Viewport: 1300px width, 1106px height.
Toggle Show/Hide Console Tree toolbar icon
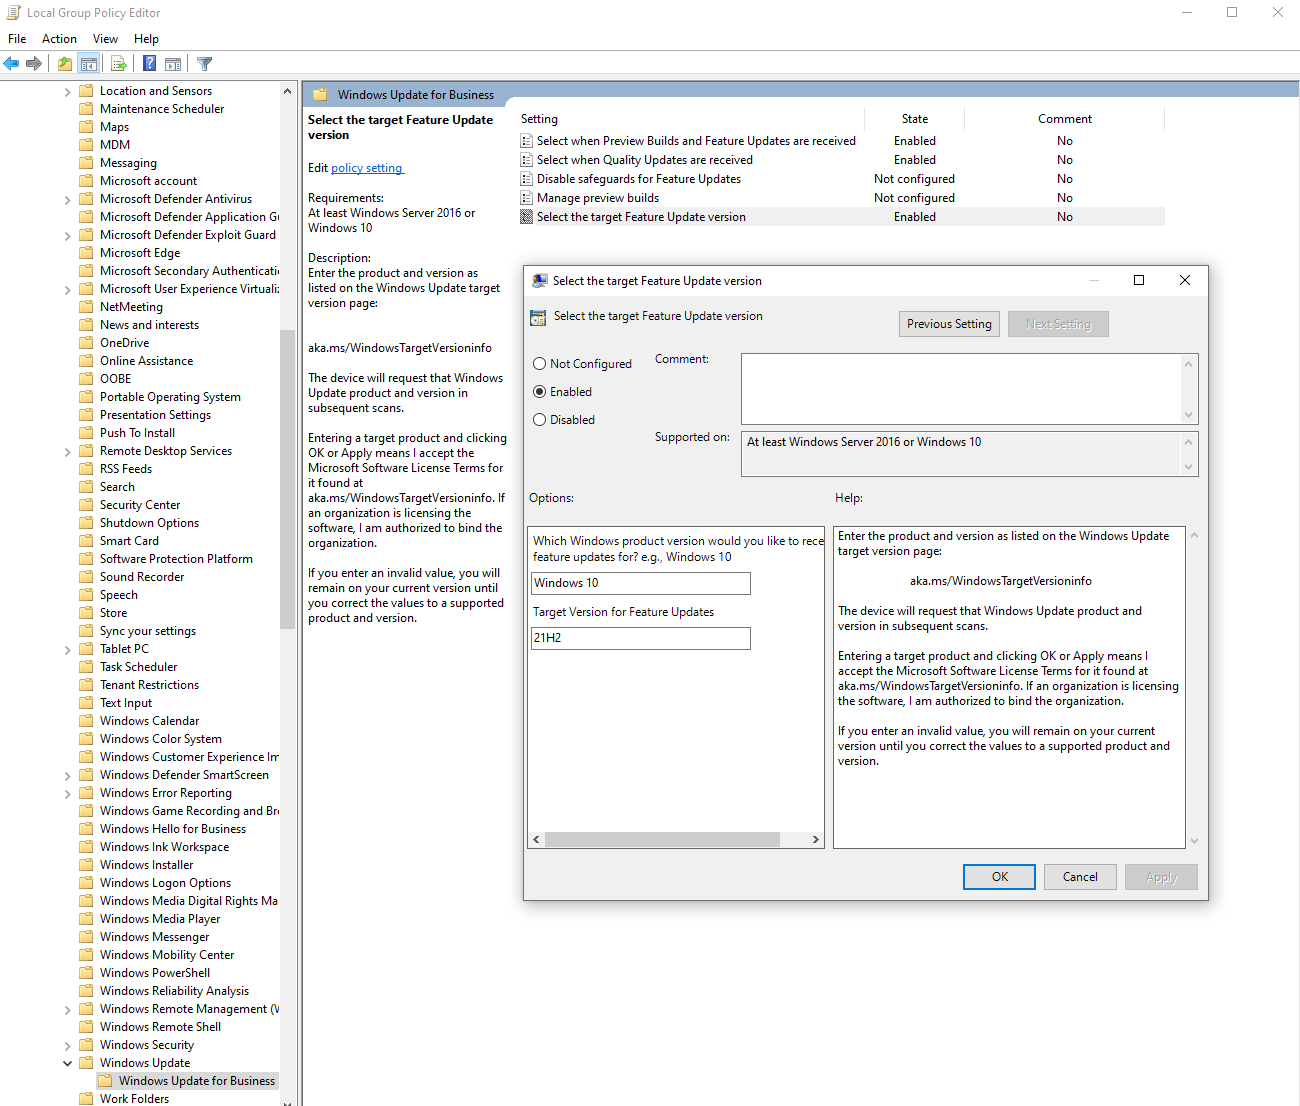89,64
